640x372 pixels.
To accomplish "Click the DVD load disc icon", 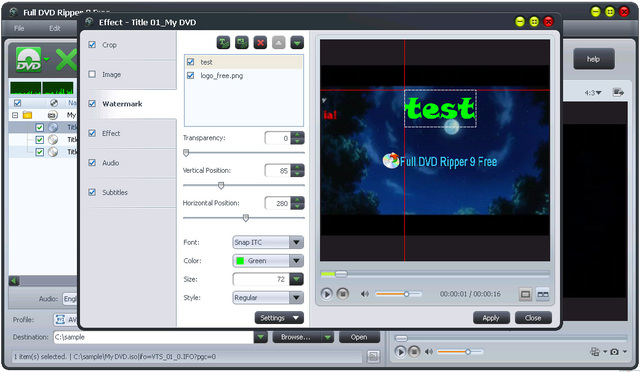I will 29,60.
